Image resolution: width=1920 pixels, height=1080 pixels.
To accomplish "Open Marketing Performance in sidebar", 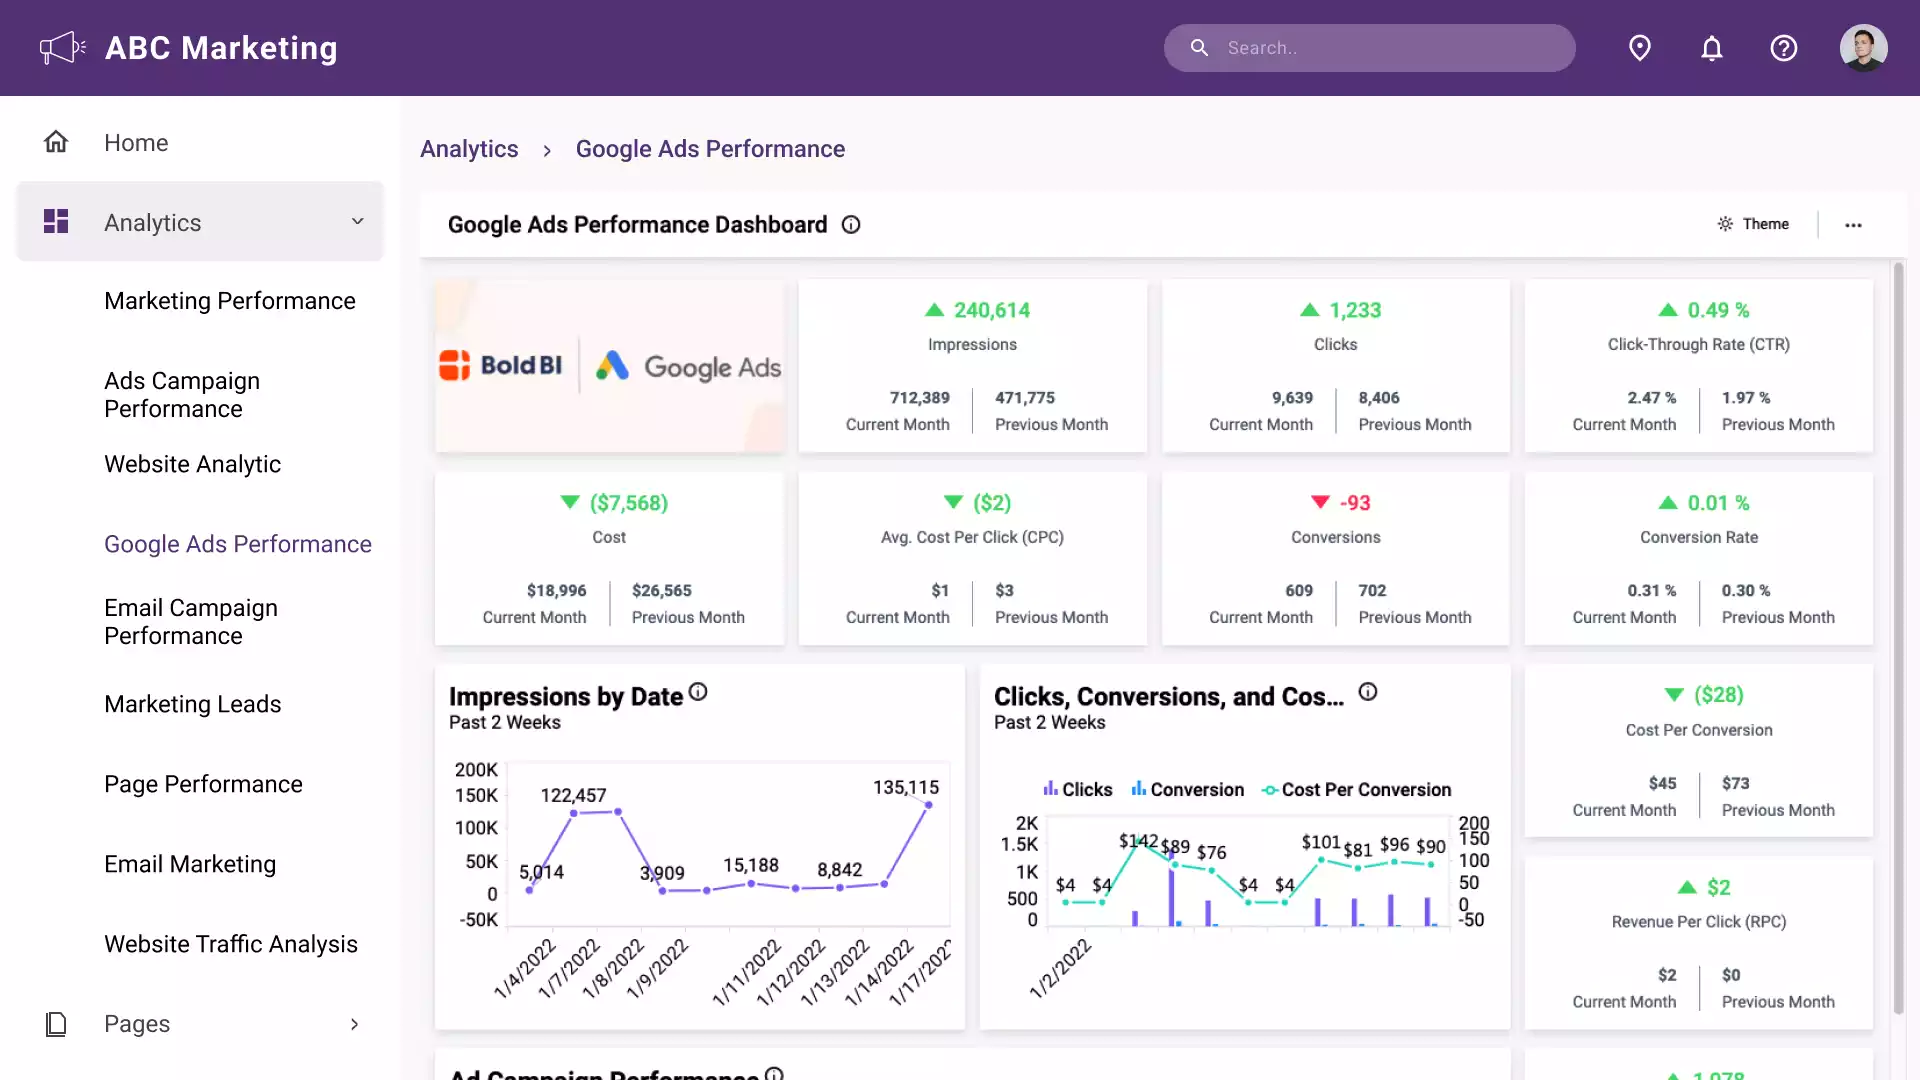I will [230, 301].
